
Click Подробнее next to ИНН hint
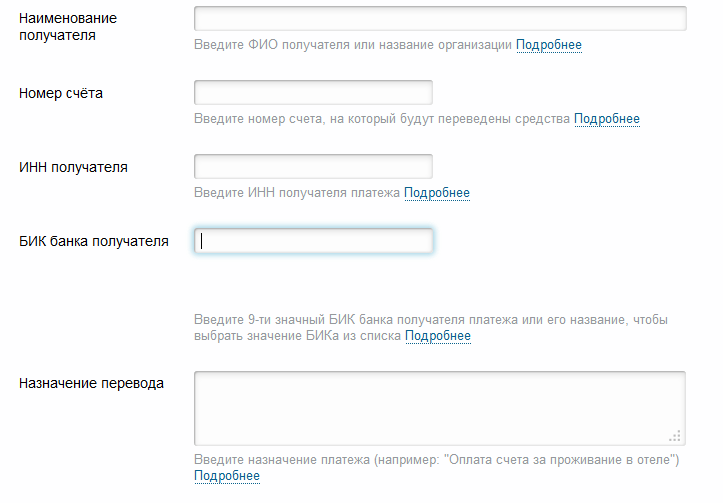coord(437,193)
